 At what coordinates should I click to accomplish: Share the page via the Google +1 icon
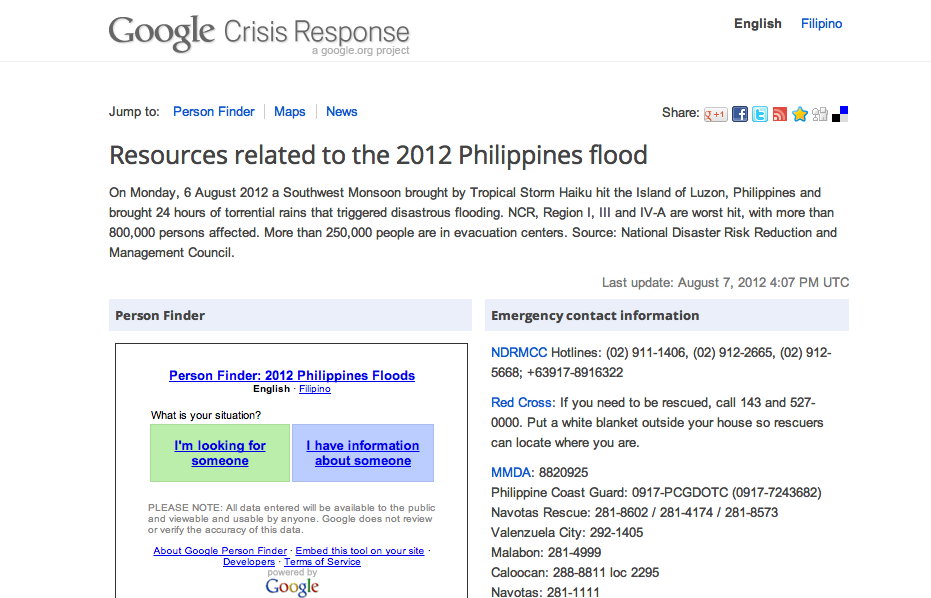[x=714, y=114]
